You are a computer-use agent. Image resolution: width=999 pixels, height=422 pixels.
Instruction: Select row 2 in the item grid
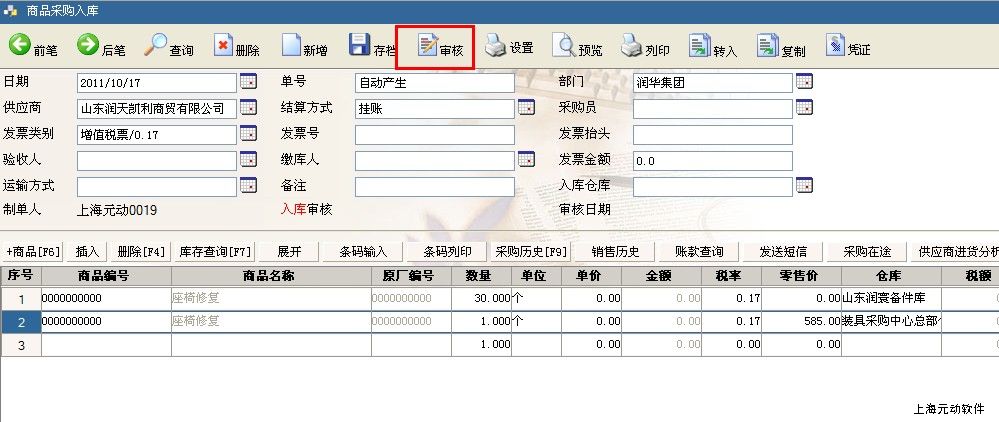pos(20,321)
